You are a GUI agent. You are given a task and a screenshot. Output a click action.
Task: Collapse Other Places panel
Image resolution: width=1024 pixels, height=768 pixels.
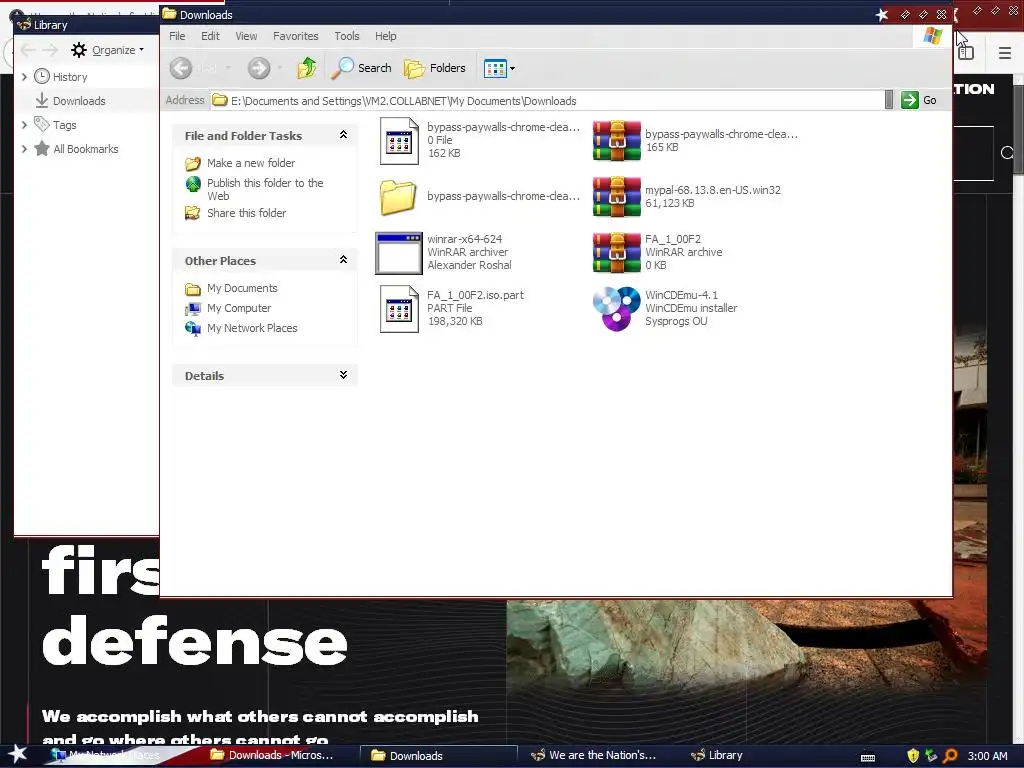pos(343,260)
